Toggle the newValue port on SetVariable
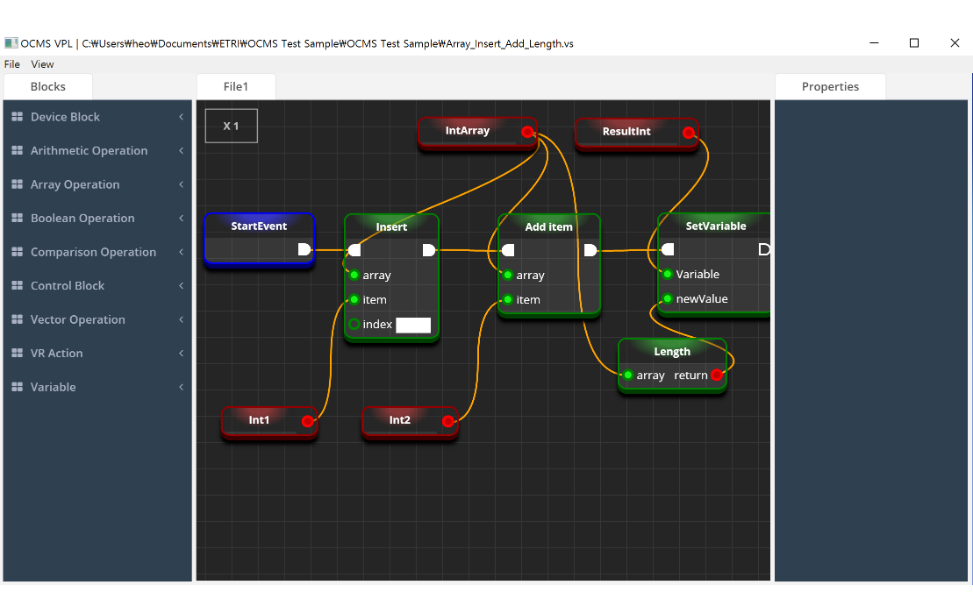Viewport: 973px width, 615px height. coord(667,298)
